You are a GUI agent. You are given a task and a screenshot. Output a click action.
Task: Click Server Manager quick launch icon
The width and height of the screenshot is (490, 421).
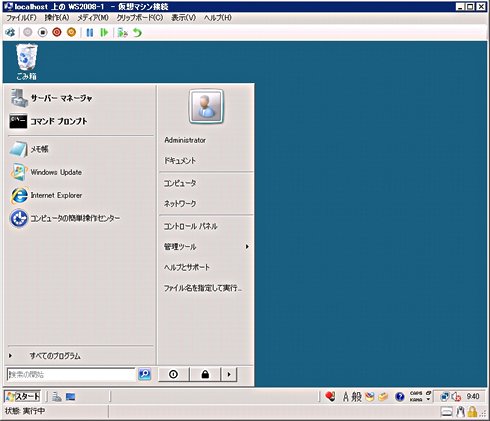click(57, 397)
